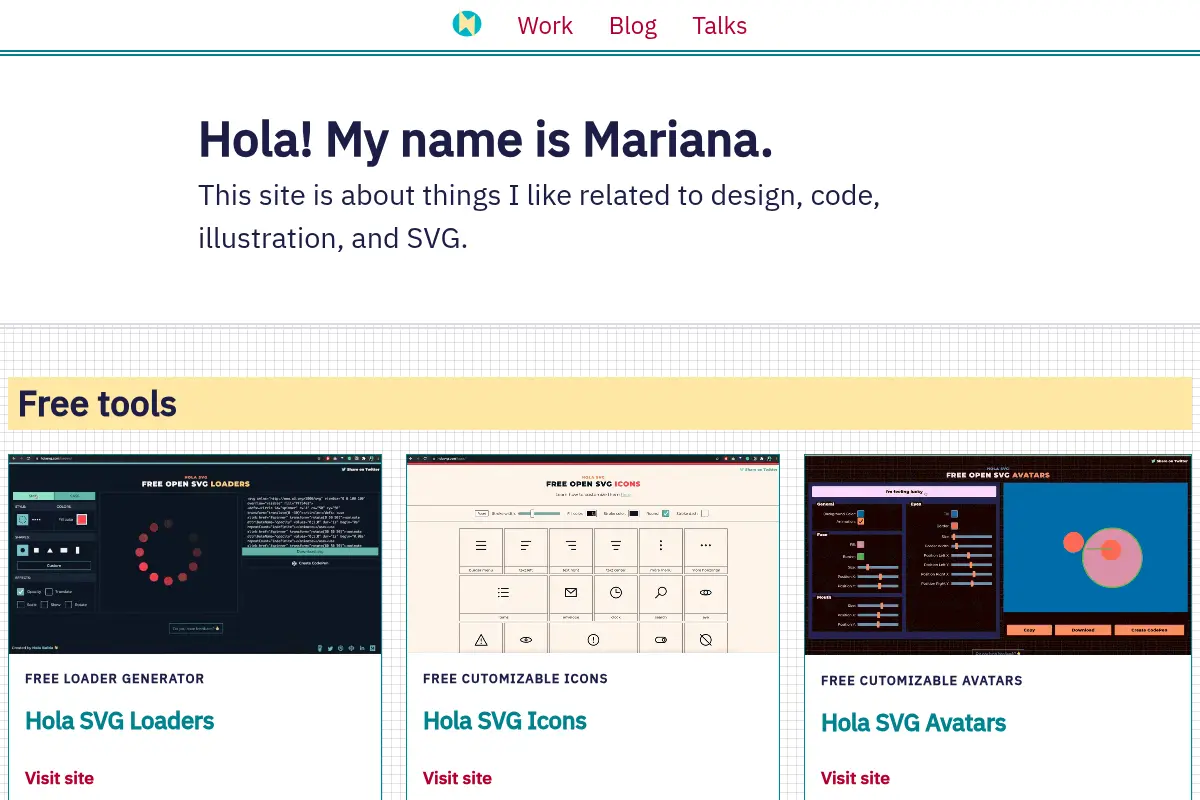This screenshot has height=800, width=1200.
Task: Click the red fill color swatch in Loaders preview
Action: [82, 519]
